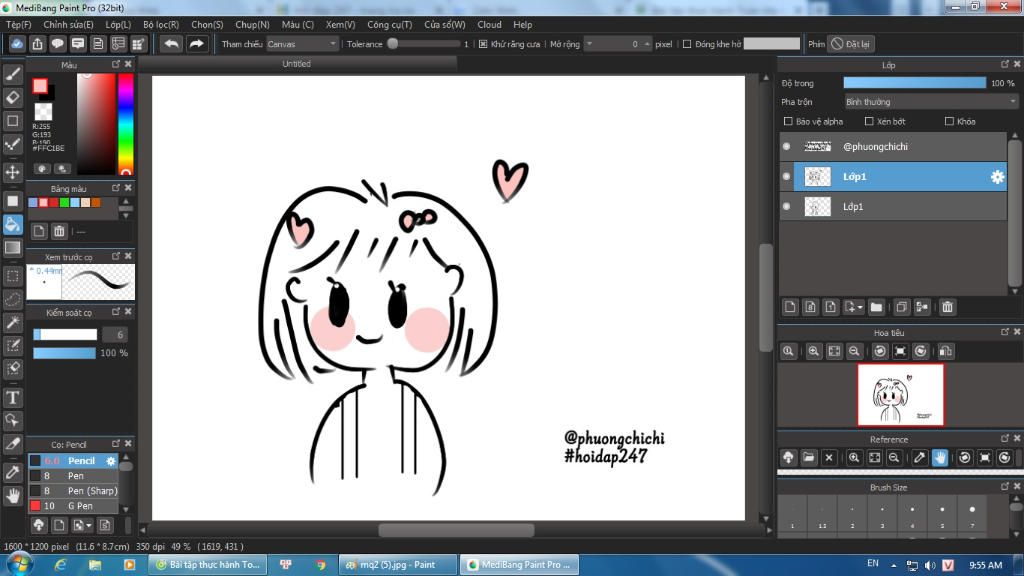Select the Bucket fill tool
This screenshot has width=1024, height=576.
click(x=12, y=225)
